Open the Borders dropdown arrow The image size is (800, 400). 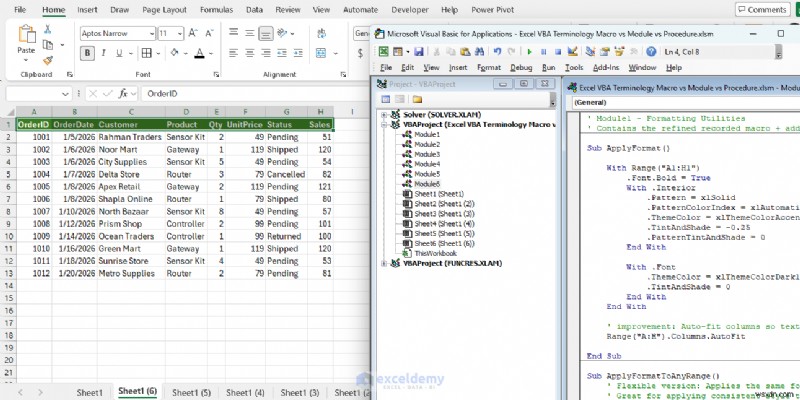pyautogui.click(x=158, y=53)
